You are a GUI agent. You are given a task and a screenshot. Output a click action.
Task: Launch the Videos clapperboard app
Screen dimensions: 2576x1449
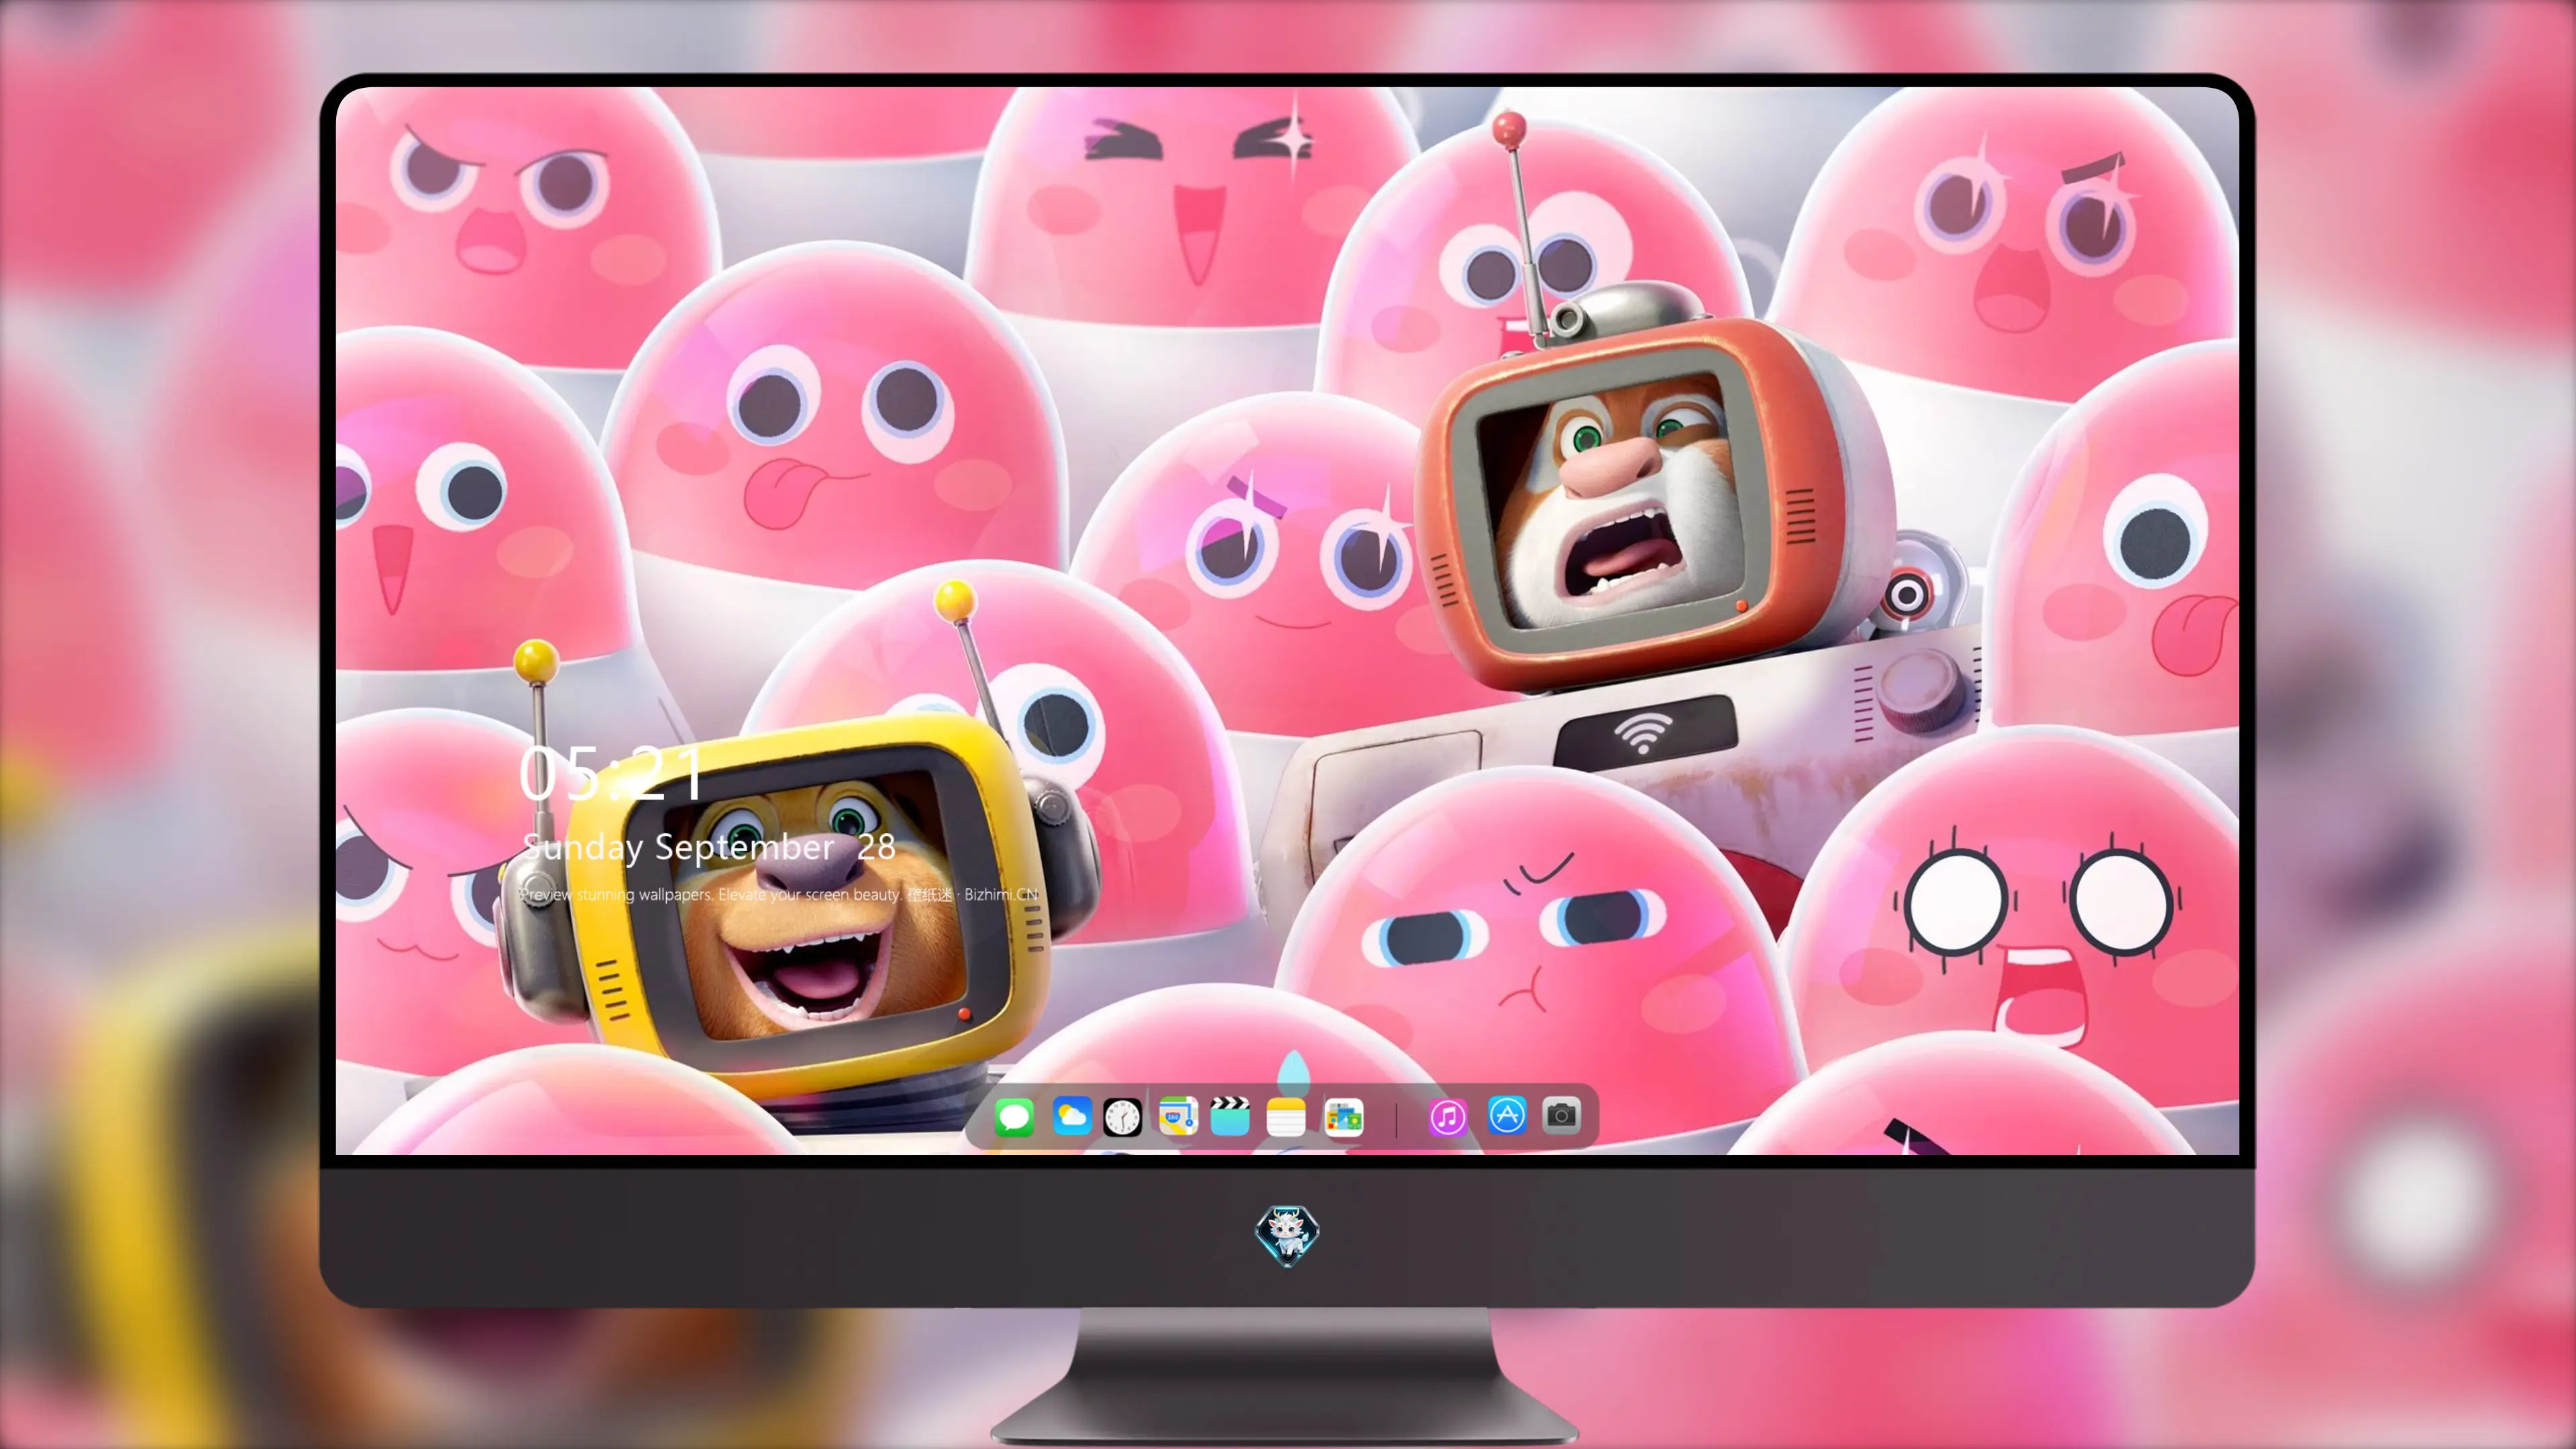pyautogui.click(x=1230, y=1116)
